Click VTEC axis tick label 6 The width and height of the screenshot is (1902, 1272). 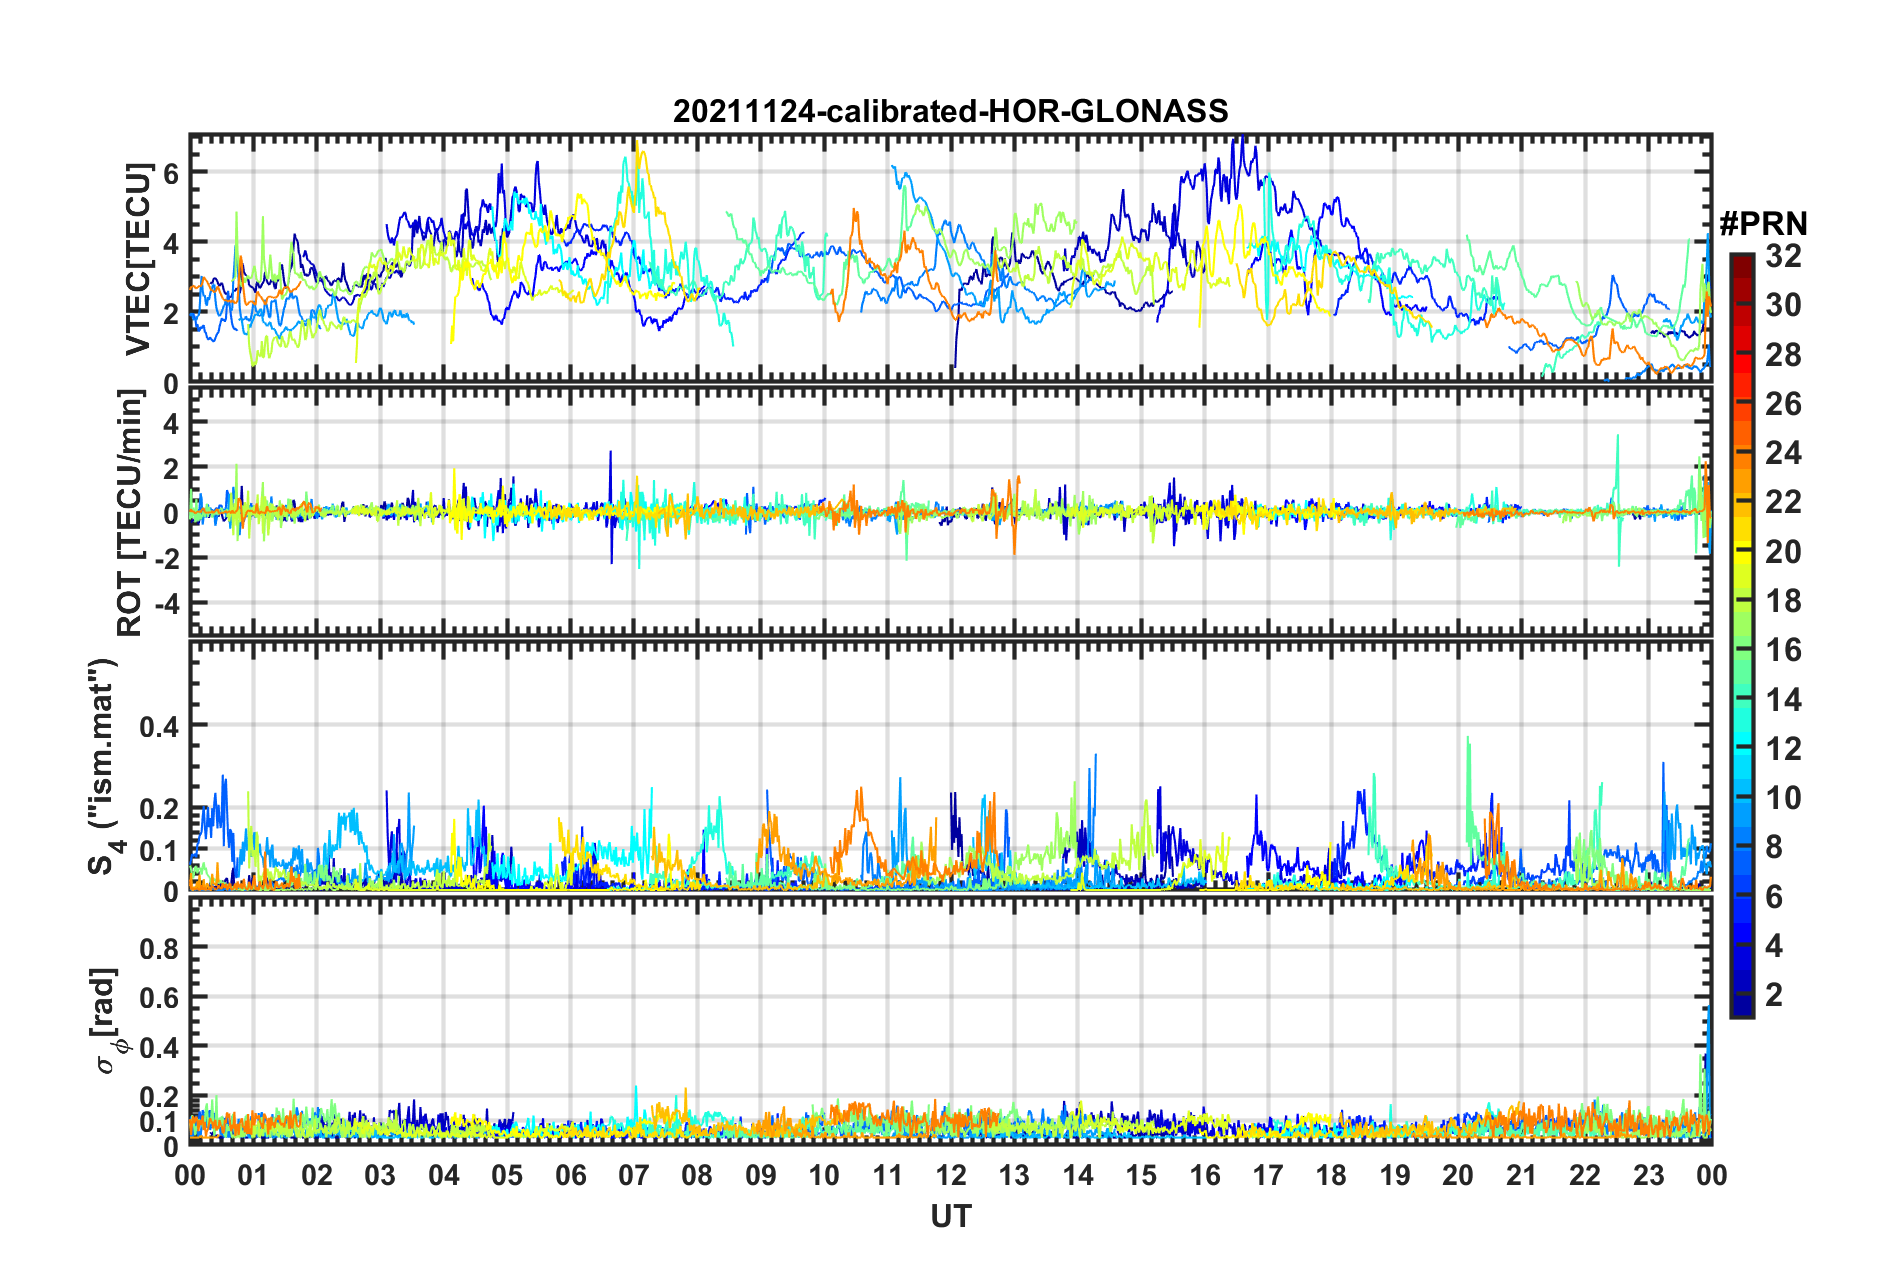tap(170, 172)
